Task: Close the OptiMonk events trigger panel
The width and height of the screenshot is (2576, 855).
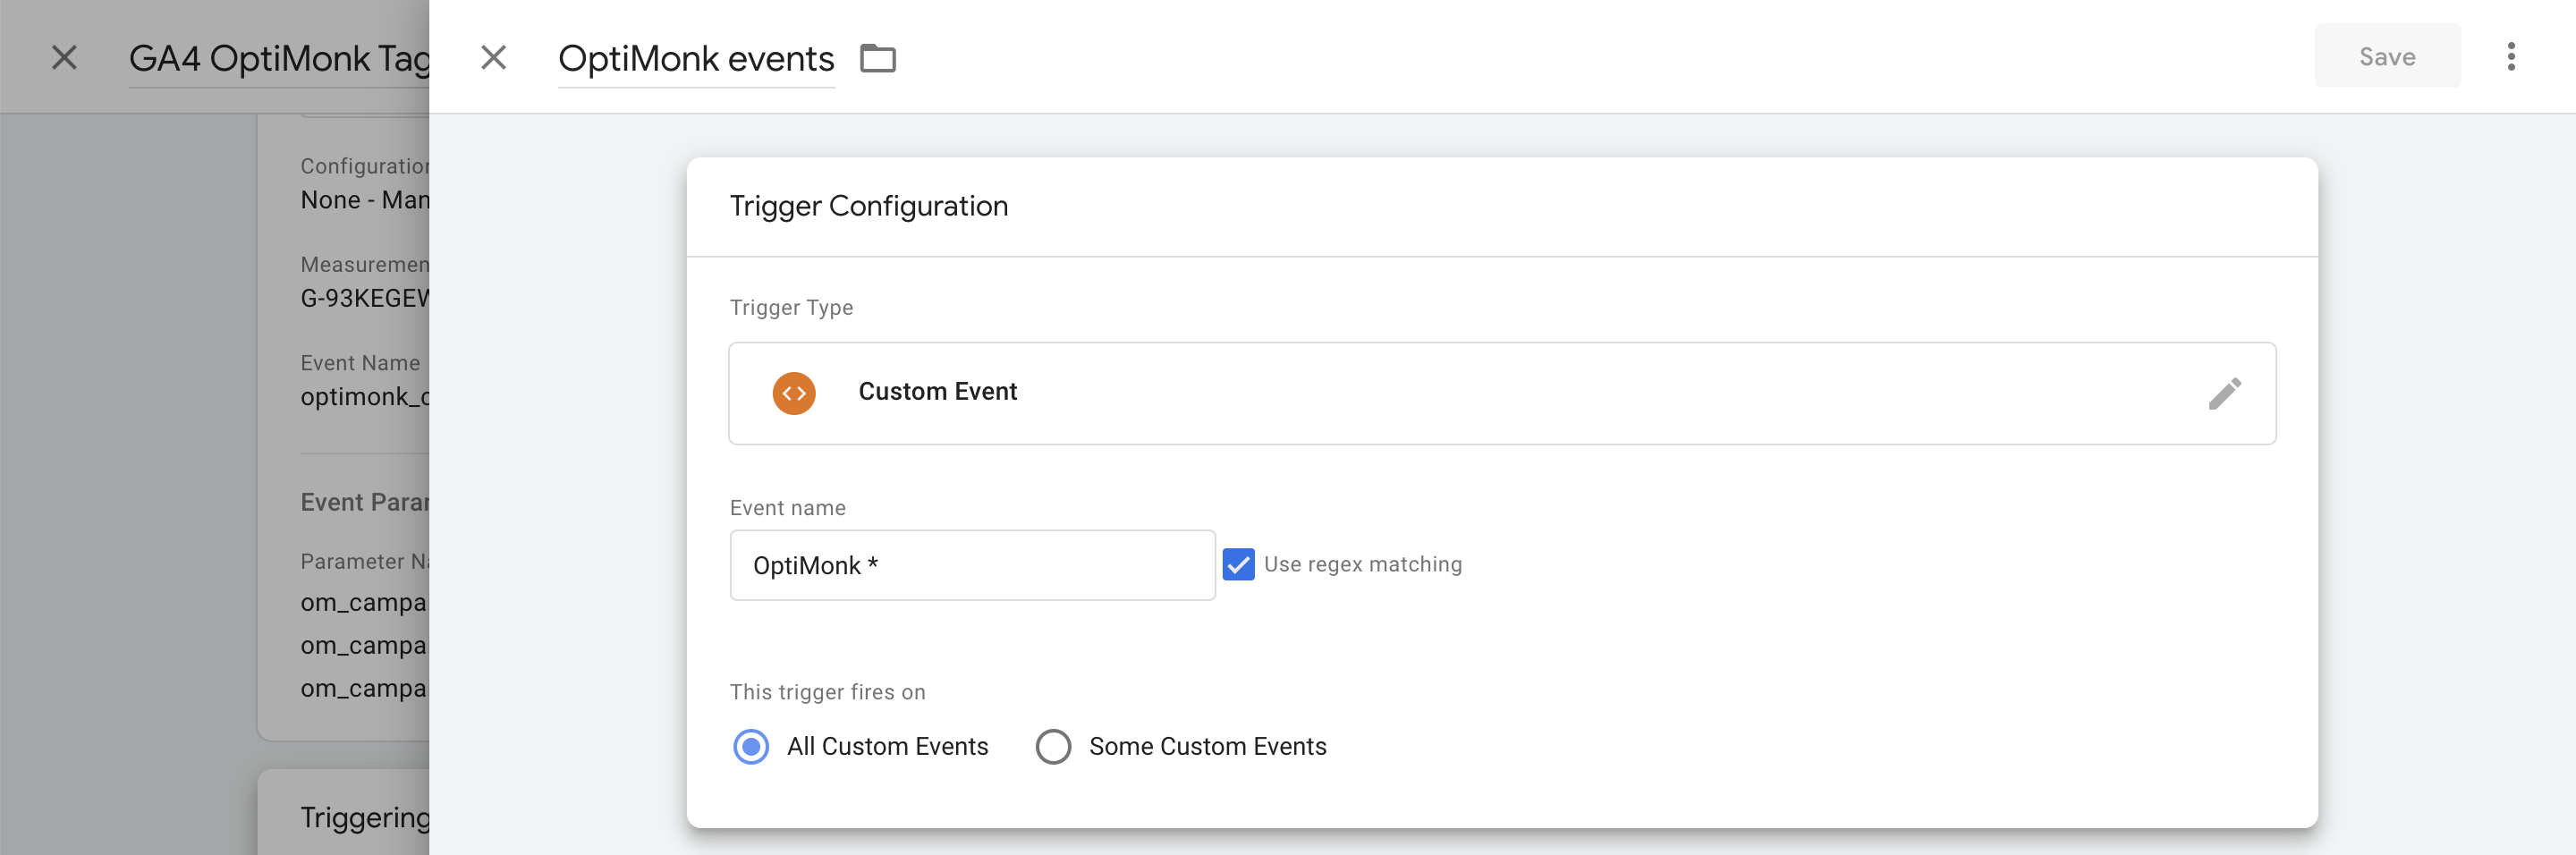Action: [493, 57]
